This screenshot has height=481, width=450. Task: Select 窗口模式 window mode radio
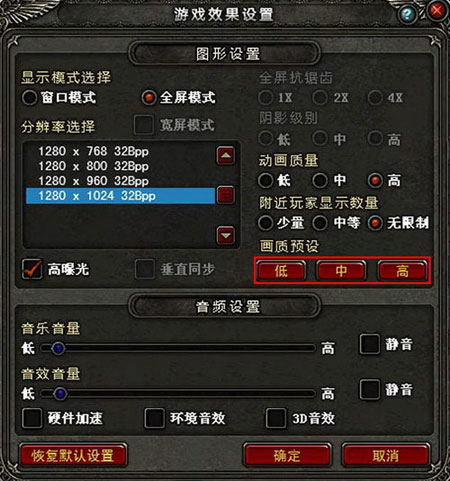tap(29, 98)
